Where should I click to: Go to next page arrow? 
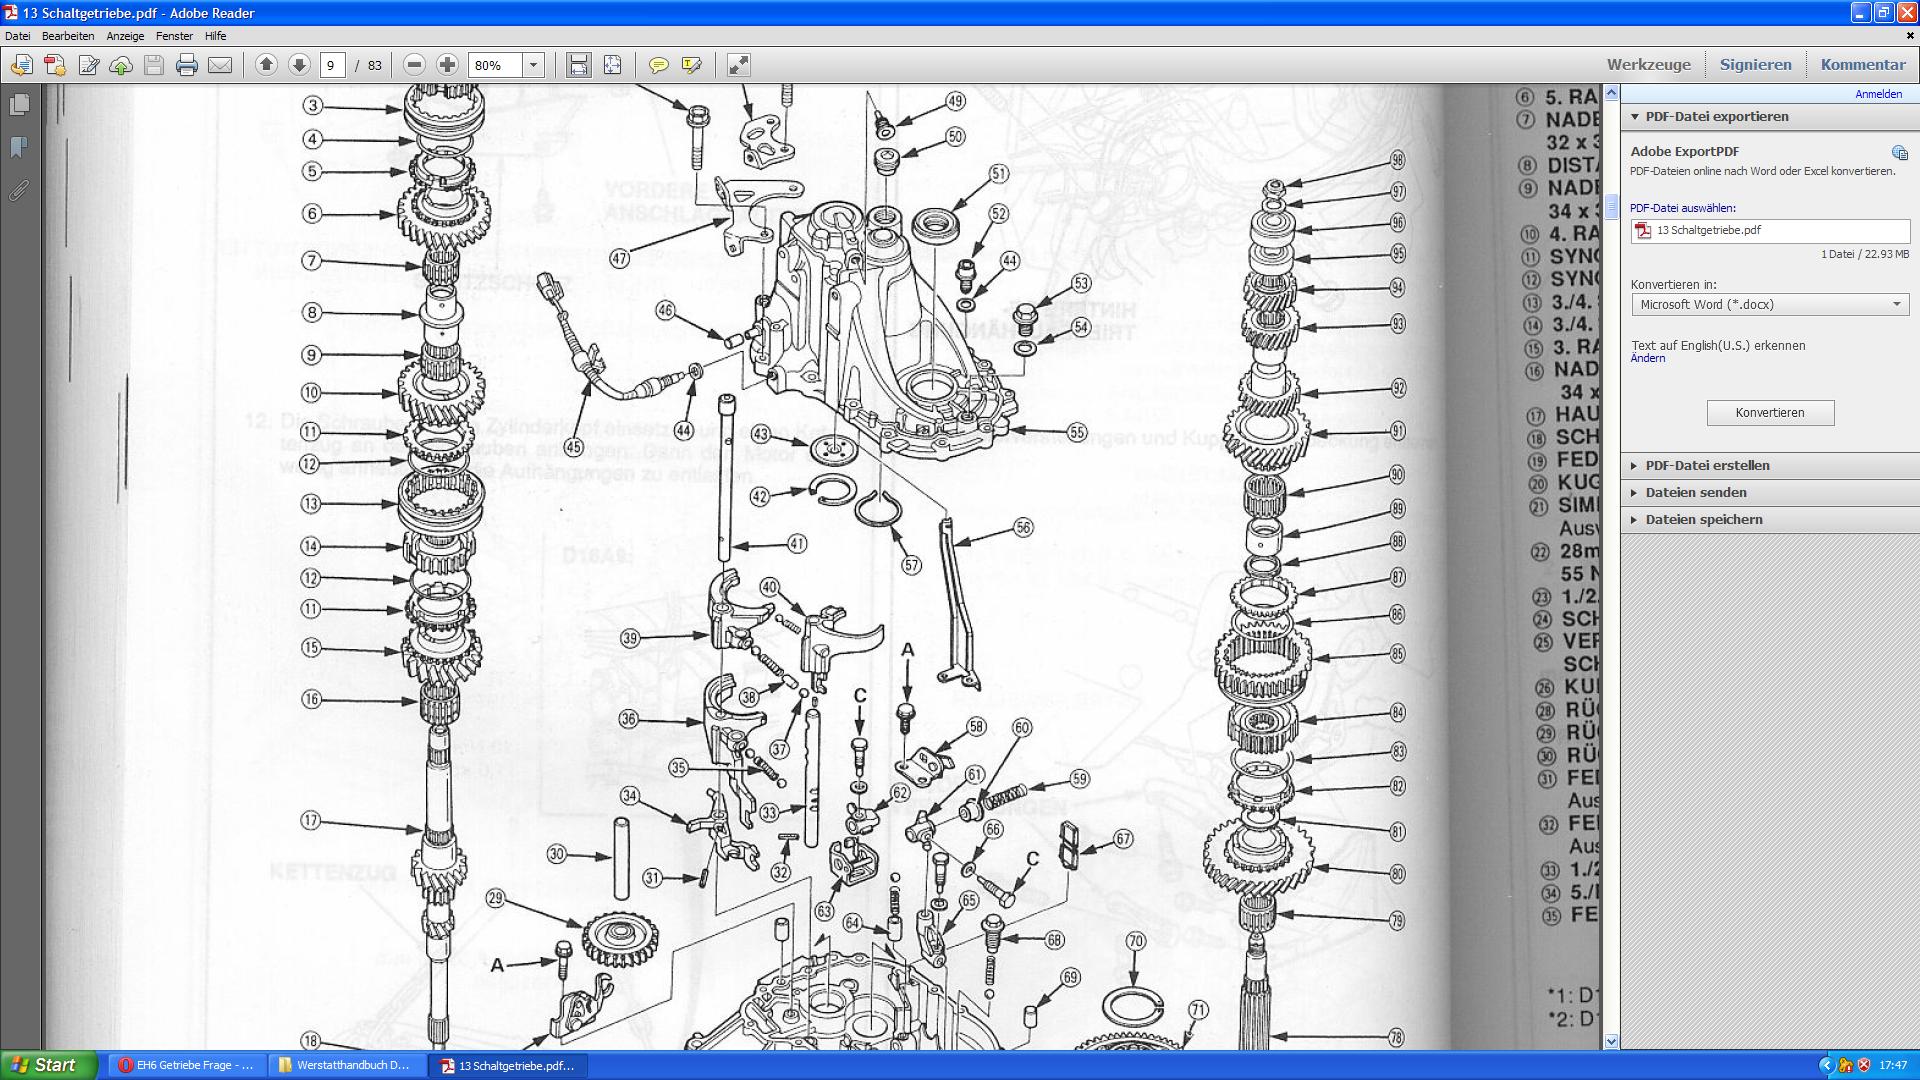[x=299, y=65]
